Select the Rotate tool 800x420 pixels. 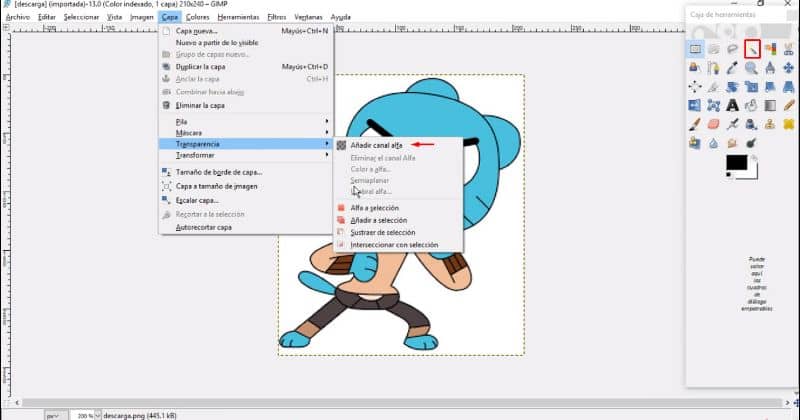click(733, 86)
